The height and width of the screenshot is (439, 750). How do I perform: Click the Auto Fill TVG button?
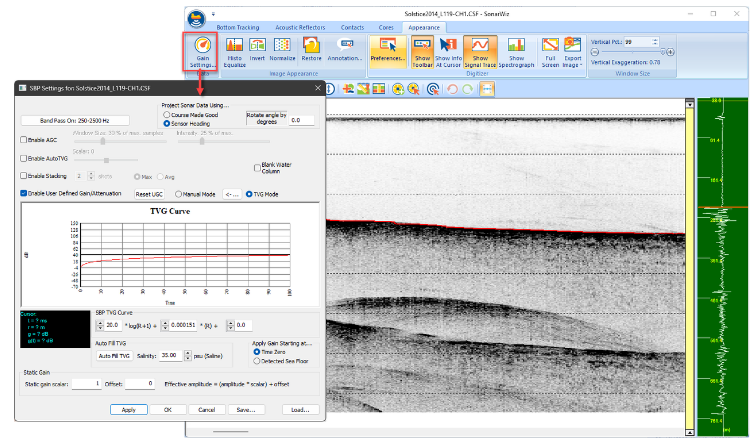pos(114,356)
